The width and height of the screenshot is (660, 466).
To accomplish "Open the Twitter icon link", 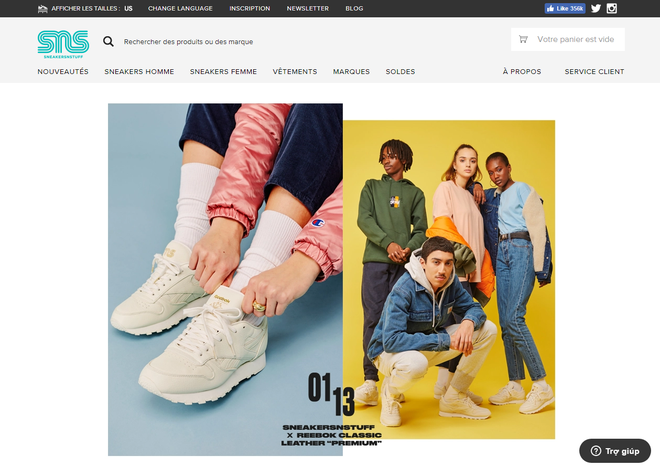I will pyautogui.click(x=596, y=8).
